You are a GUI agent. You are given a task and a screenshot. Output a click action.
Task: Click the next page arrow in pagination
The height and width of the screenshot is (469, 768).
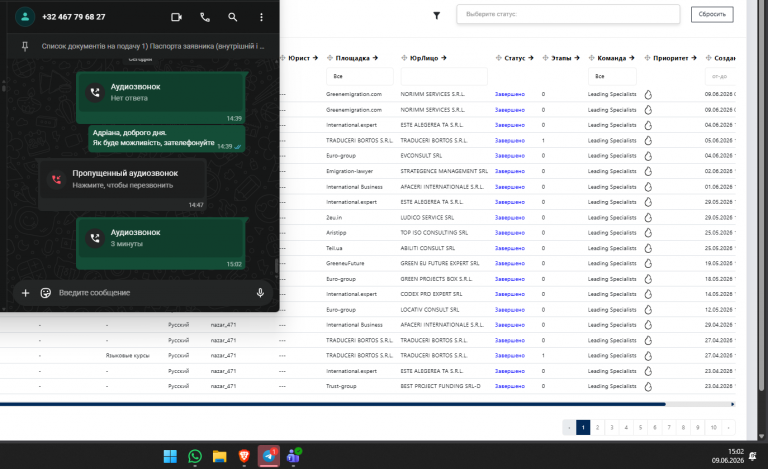coord(728,427)
